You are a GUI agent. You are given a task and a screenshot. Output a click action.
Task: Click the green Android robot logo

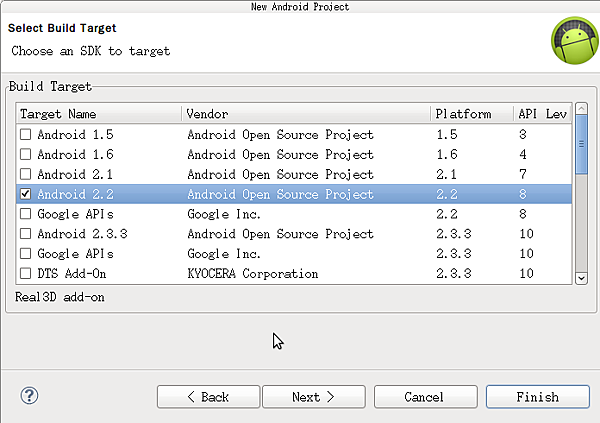[x=575, y=40]
